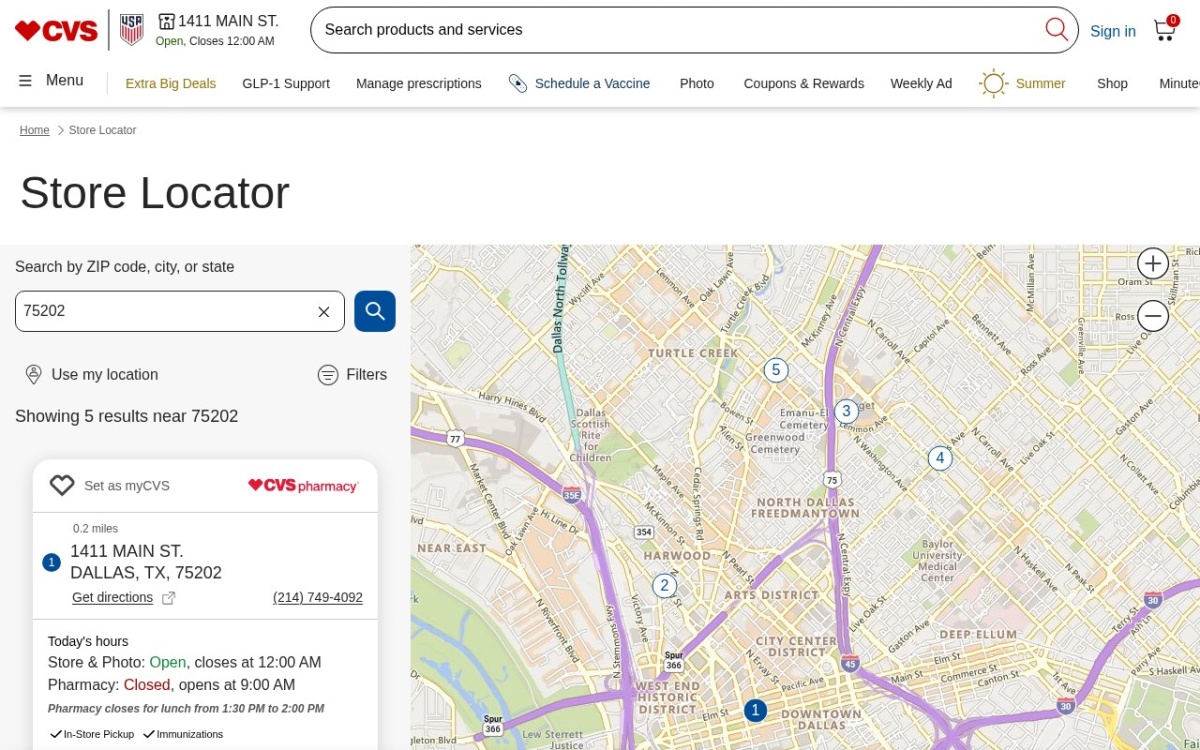Screen dimensions: 1200x750
Task: Select Coupons & Rewards in the navigation
Action: pyautogui.click(x=803, y=83)
